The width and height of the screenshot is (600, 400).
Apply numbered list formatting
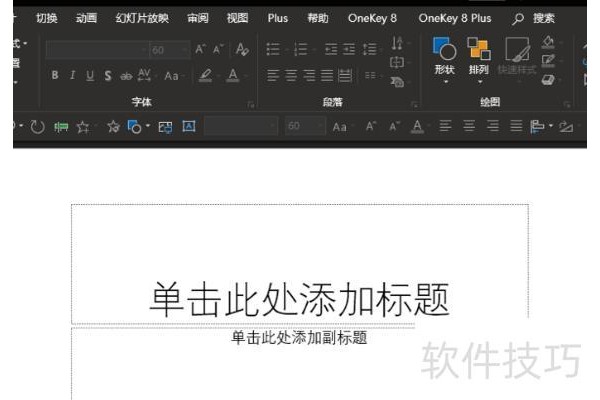(301, 49)
